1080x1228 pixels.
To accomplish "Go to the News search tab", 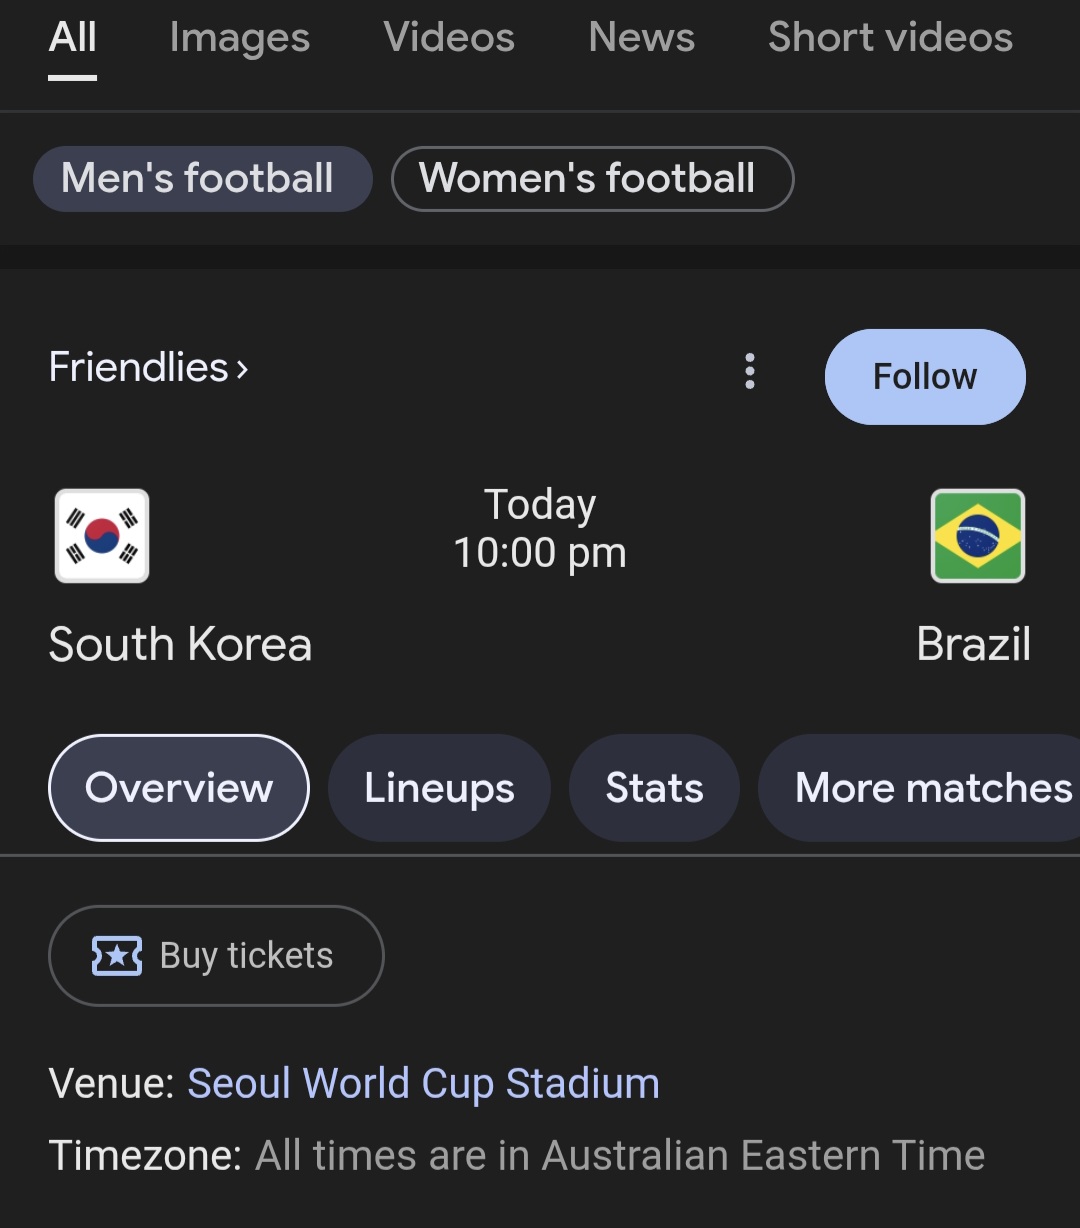I will pos(641,38).
